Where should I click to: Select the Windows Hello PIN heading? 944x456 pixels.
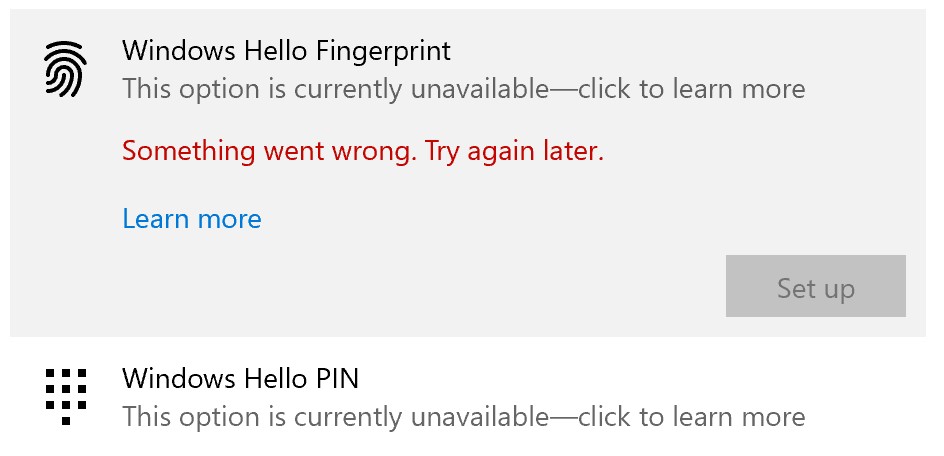240,378
